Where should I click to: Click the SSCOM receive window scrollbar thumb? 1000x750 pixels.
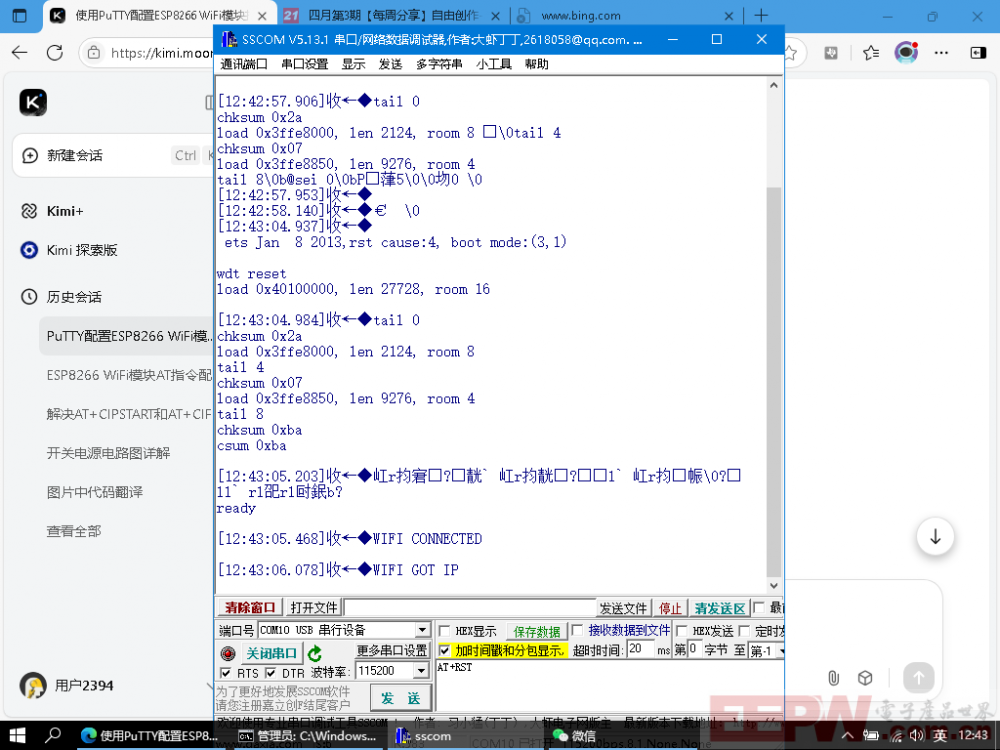773,381
